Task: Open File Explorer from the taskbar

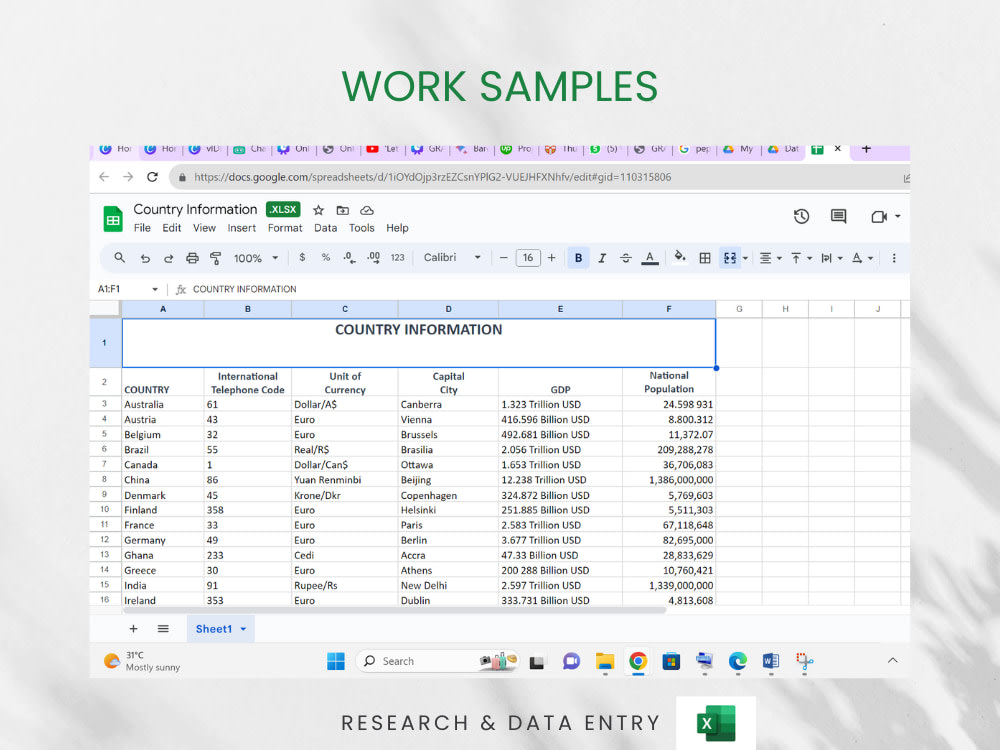Action: coord(605,661)
